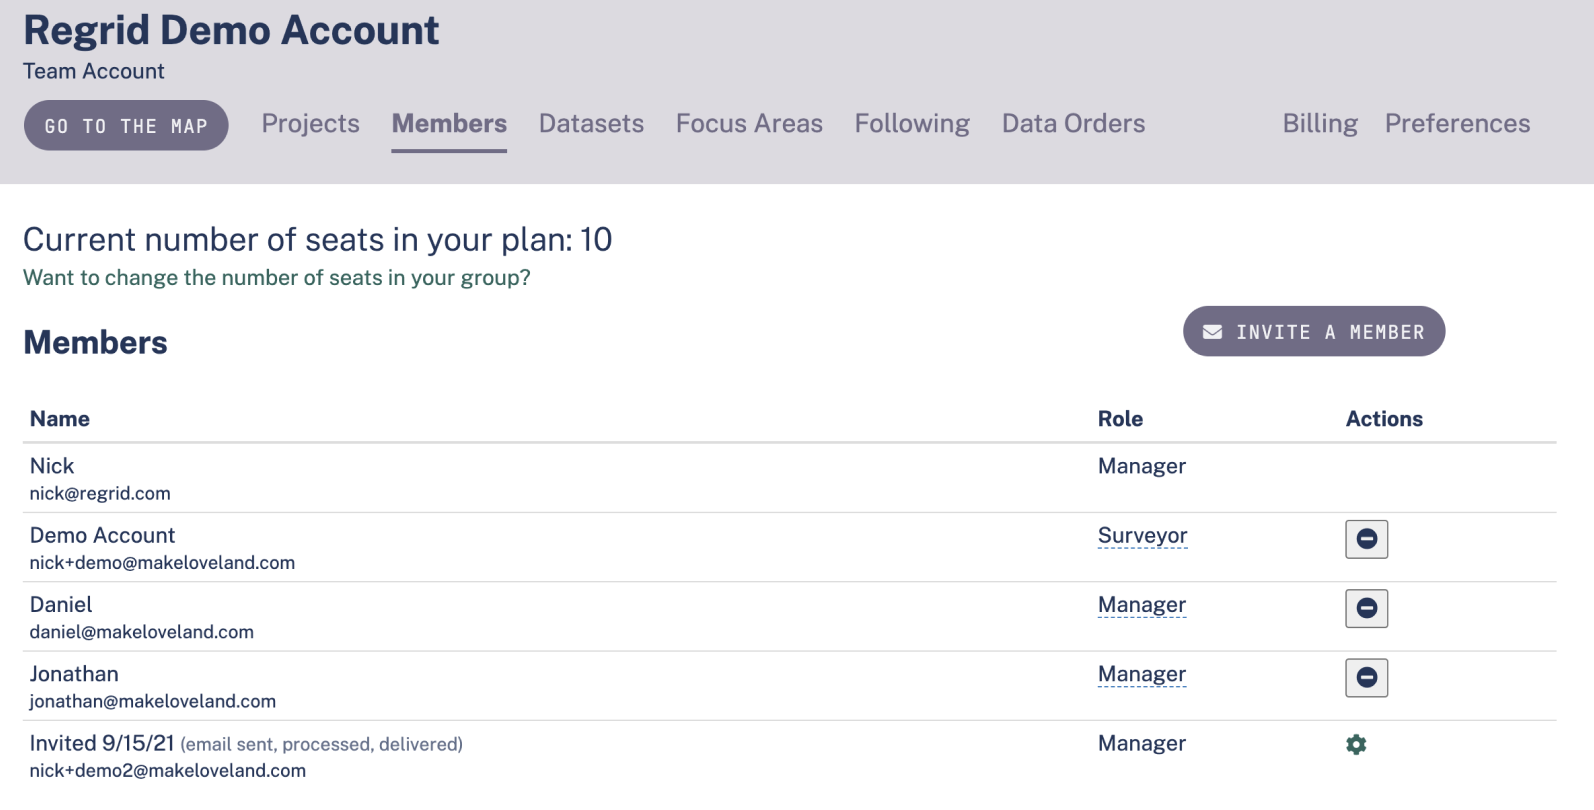This screenshot has height=810, width=1594.
Task: Open the Projects tab
Action: [x=310, y=123]
